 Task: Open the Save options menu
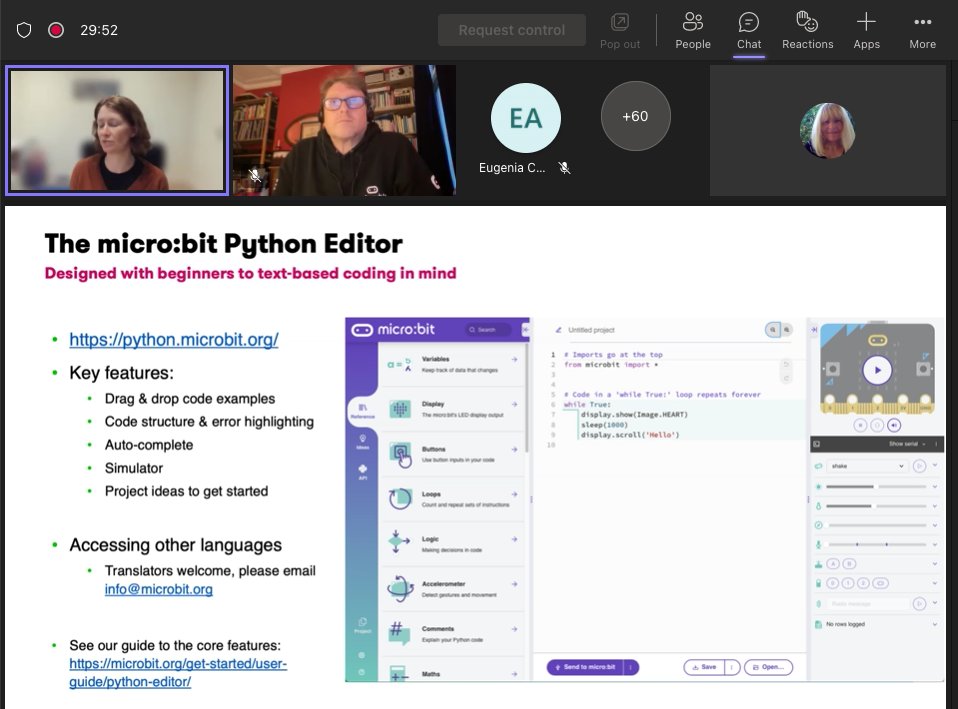click(x=732, y=667)
